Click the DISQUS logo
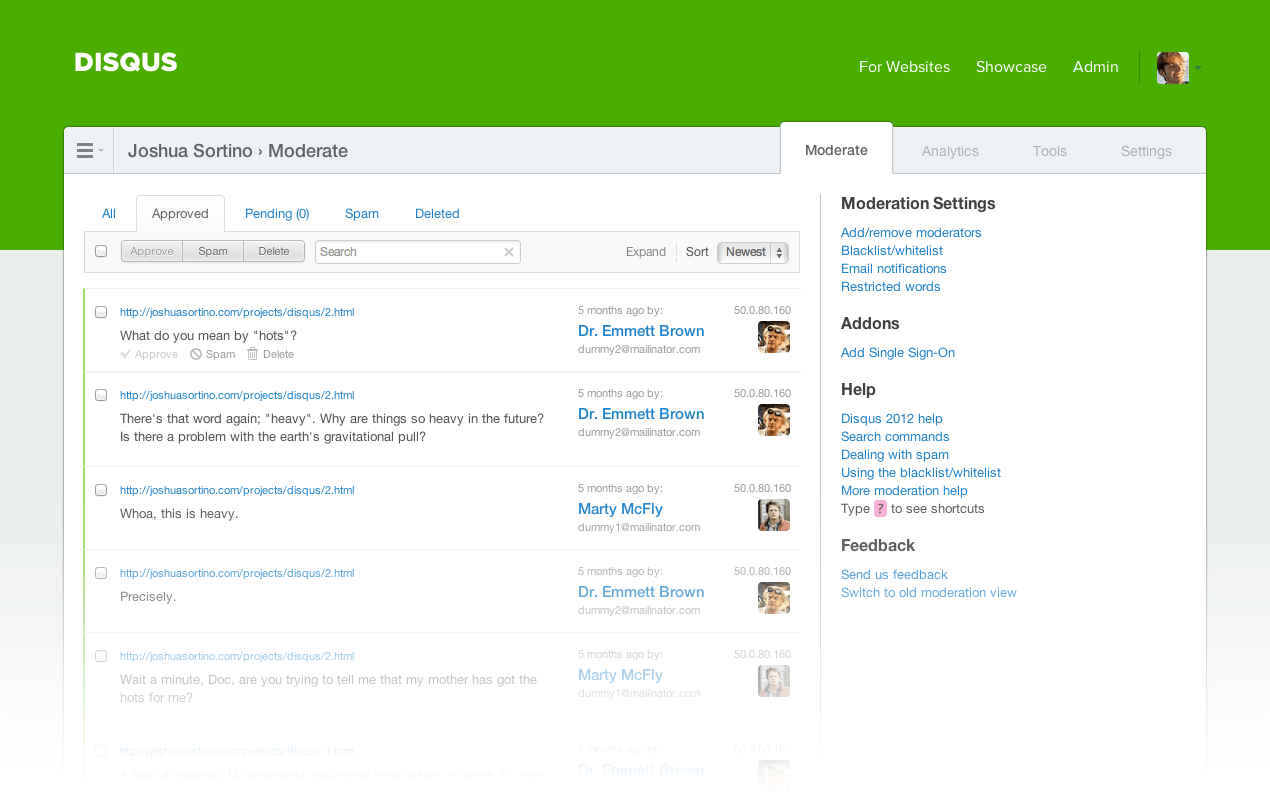Viewport: 1270px width, 796px height. (126, 62)
